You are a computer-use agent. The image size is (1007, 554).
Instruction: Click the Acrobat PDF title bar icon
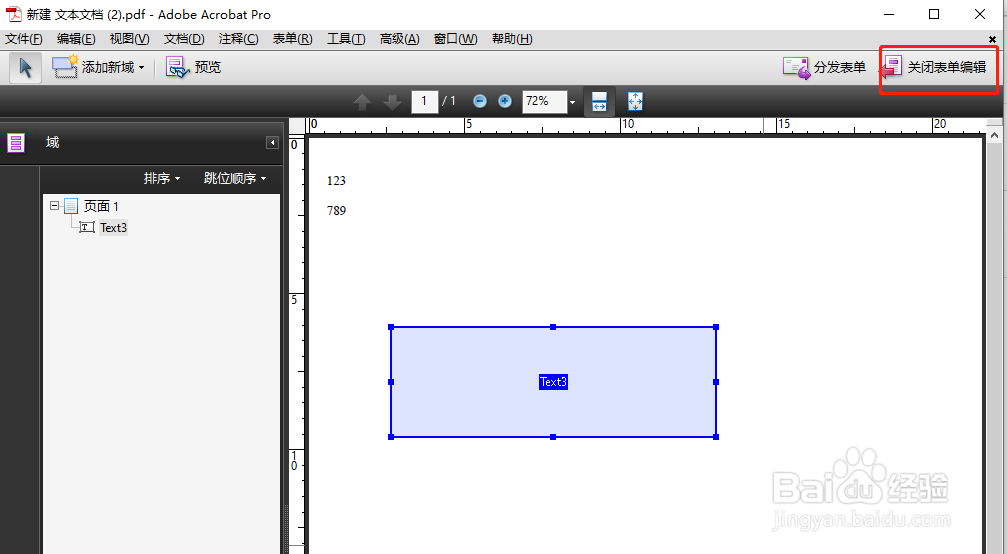click(13, 14)
